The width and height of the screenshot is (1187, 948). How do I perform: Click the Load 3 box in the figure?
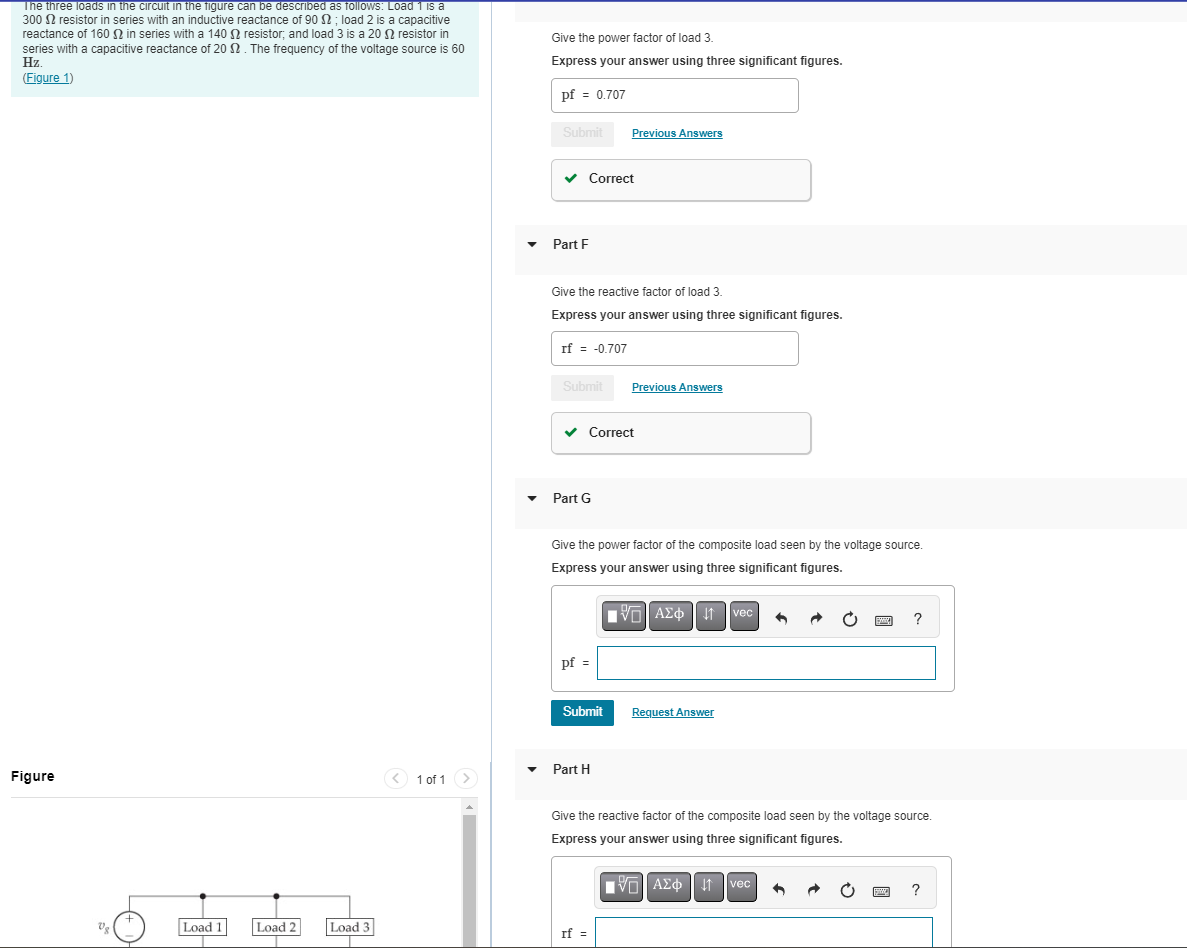point(350,928)
